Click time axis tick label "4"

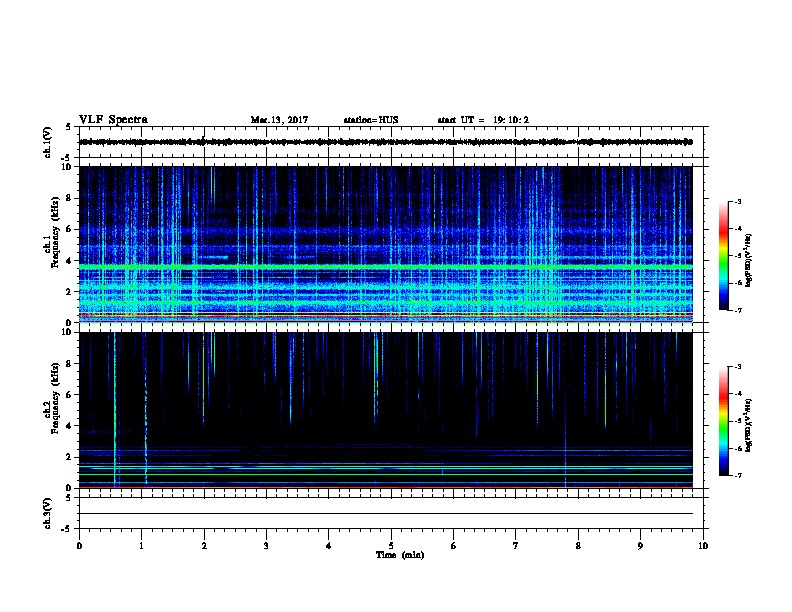(x=328, y=546)
